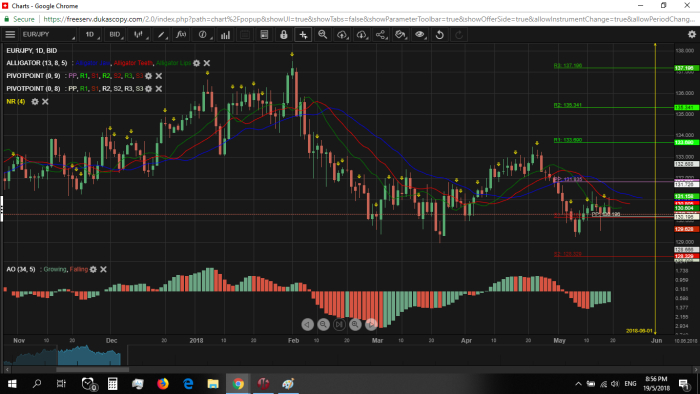Select the line drawing tool
Viewport: 700px width, 394px height.
pos(161,34)
